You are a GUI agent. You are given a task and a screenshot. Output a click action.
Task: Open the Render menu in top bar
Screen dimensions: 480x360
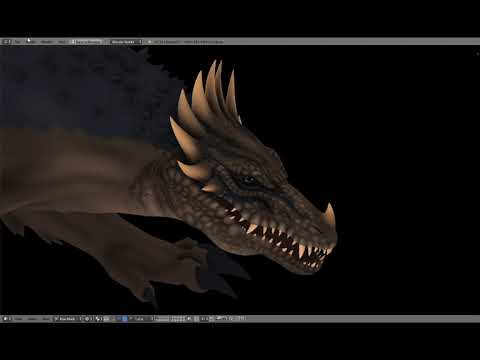(31, 42)
